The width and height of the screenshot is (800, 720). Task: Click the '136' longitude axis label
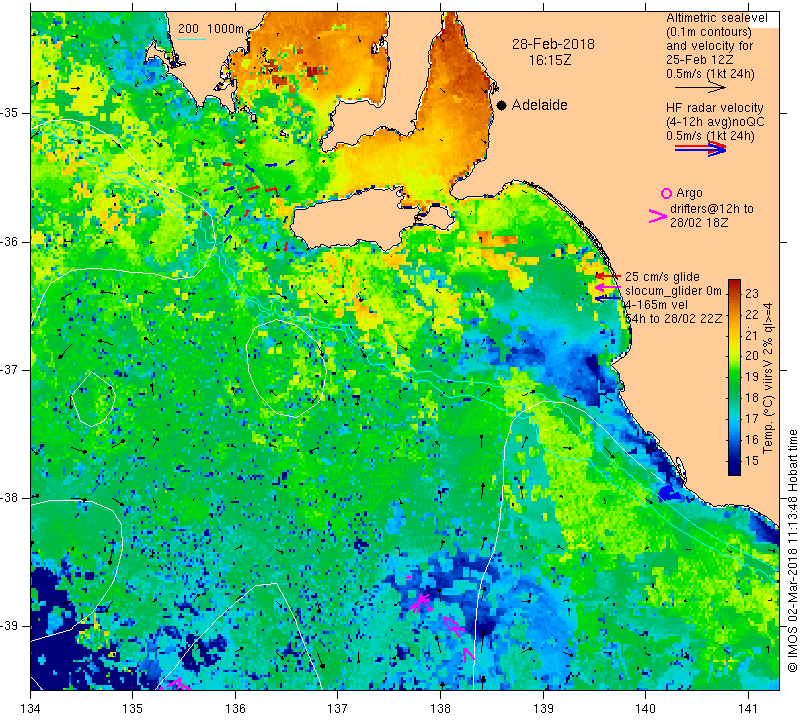[235, 709]
